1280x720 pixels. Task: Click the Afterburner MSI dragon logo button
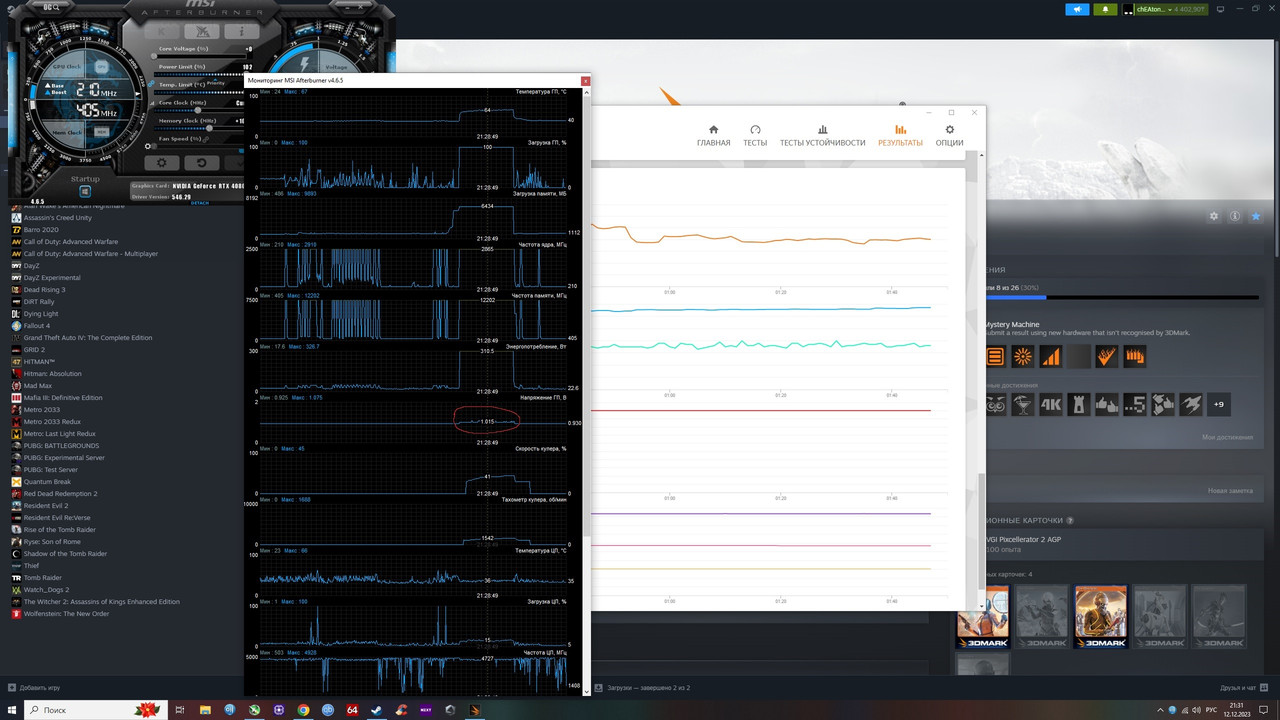point(202,31)
